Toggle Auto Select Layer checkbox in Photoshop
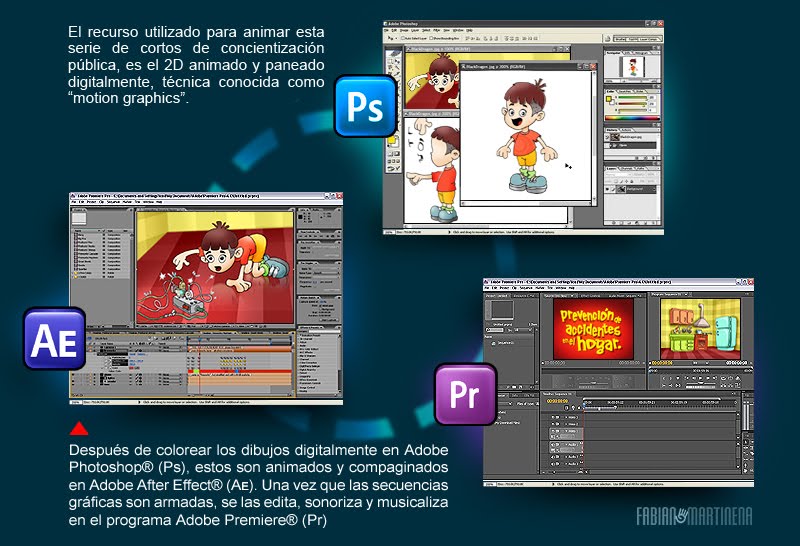Viewport: 800px width, 546px height. (403, 38)
